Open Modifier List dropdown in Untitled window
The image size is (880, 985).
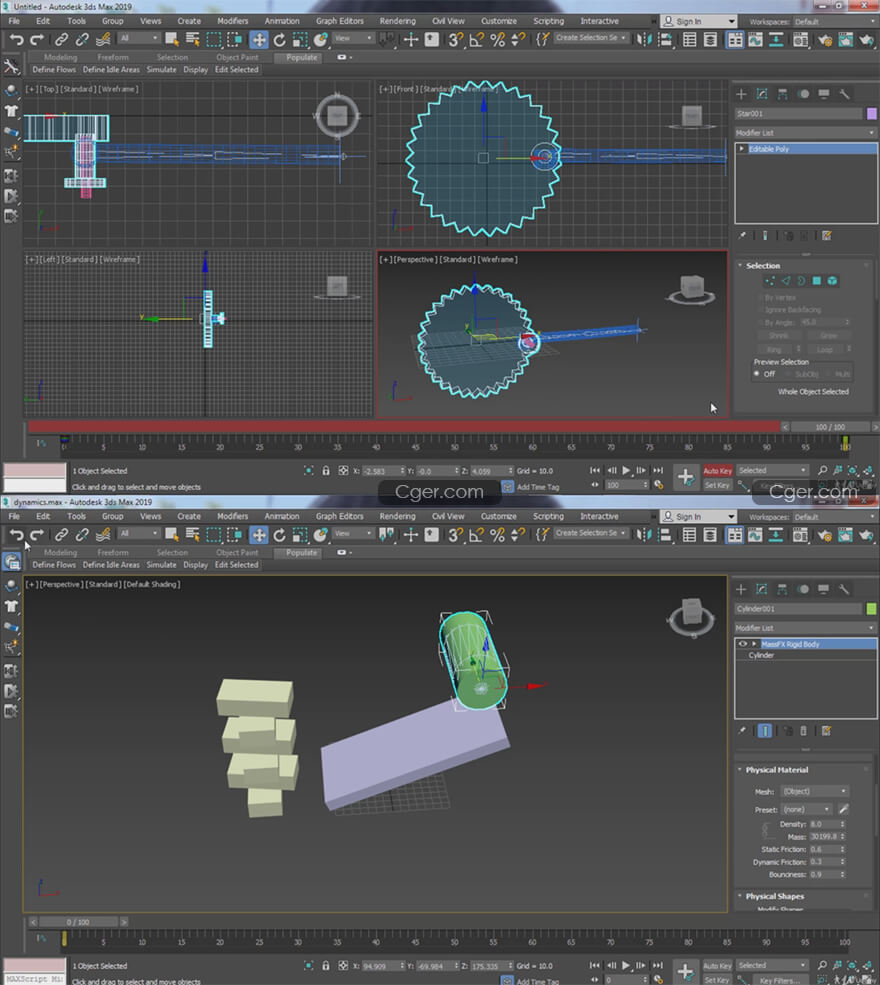pyautogui.click(x=805, y=133)
